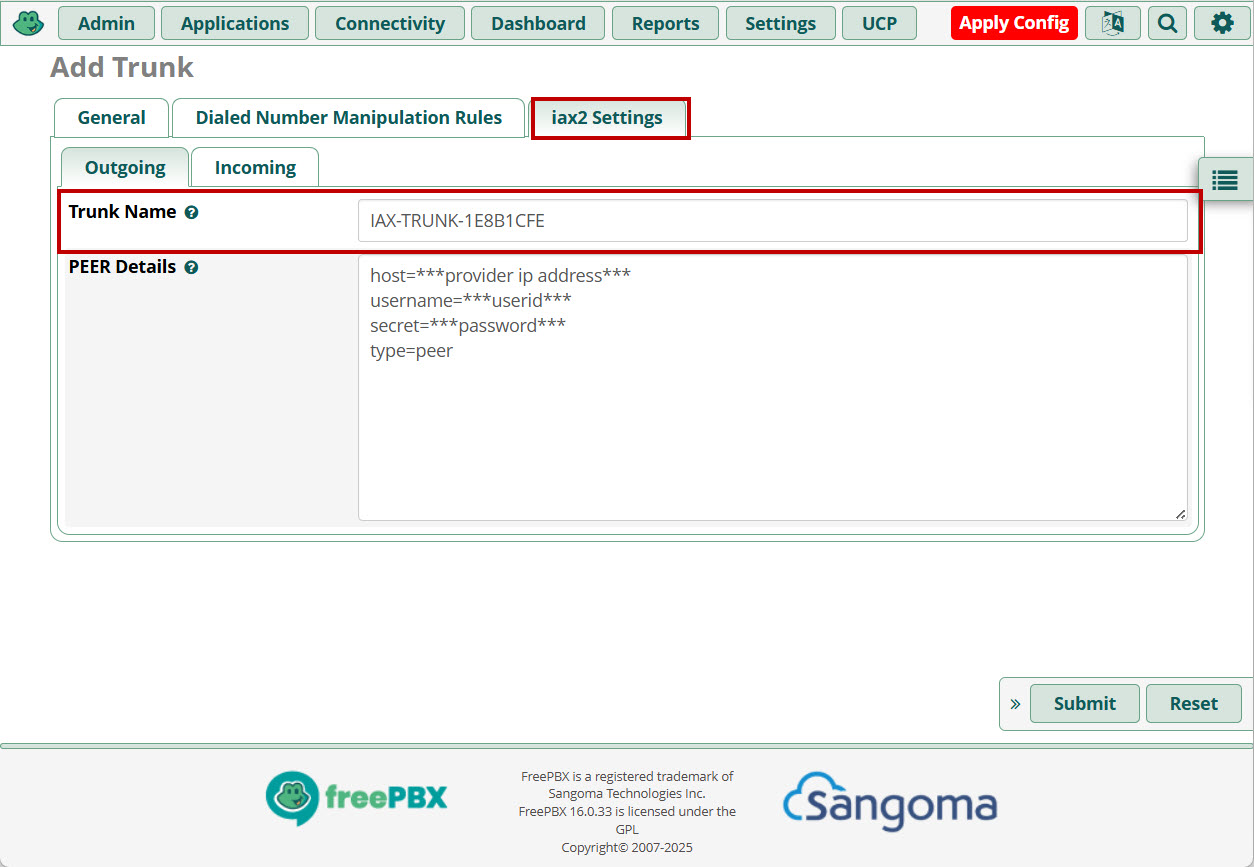
Task: Open the Admin menu
Action: point(106,23)
